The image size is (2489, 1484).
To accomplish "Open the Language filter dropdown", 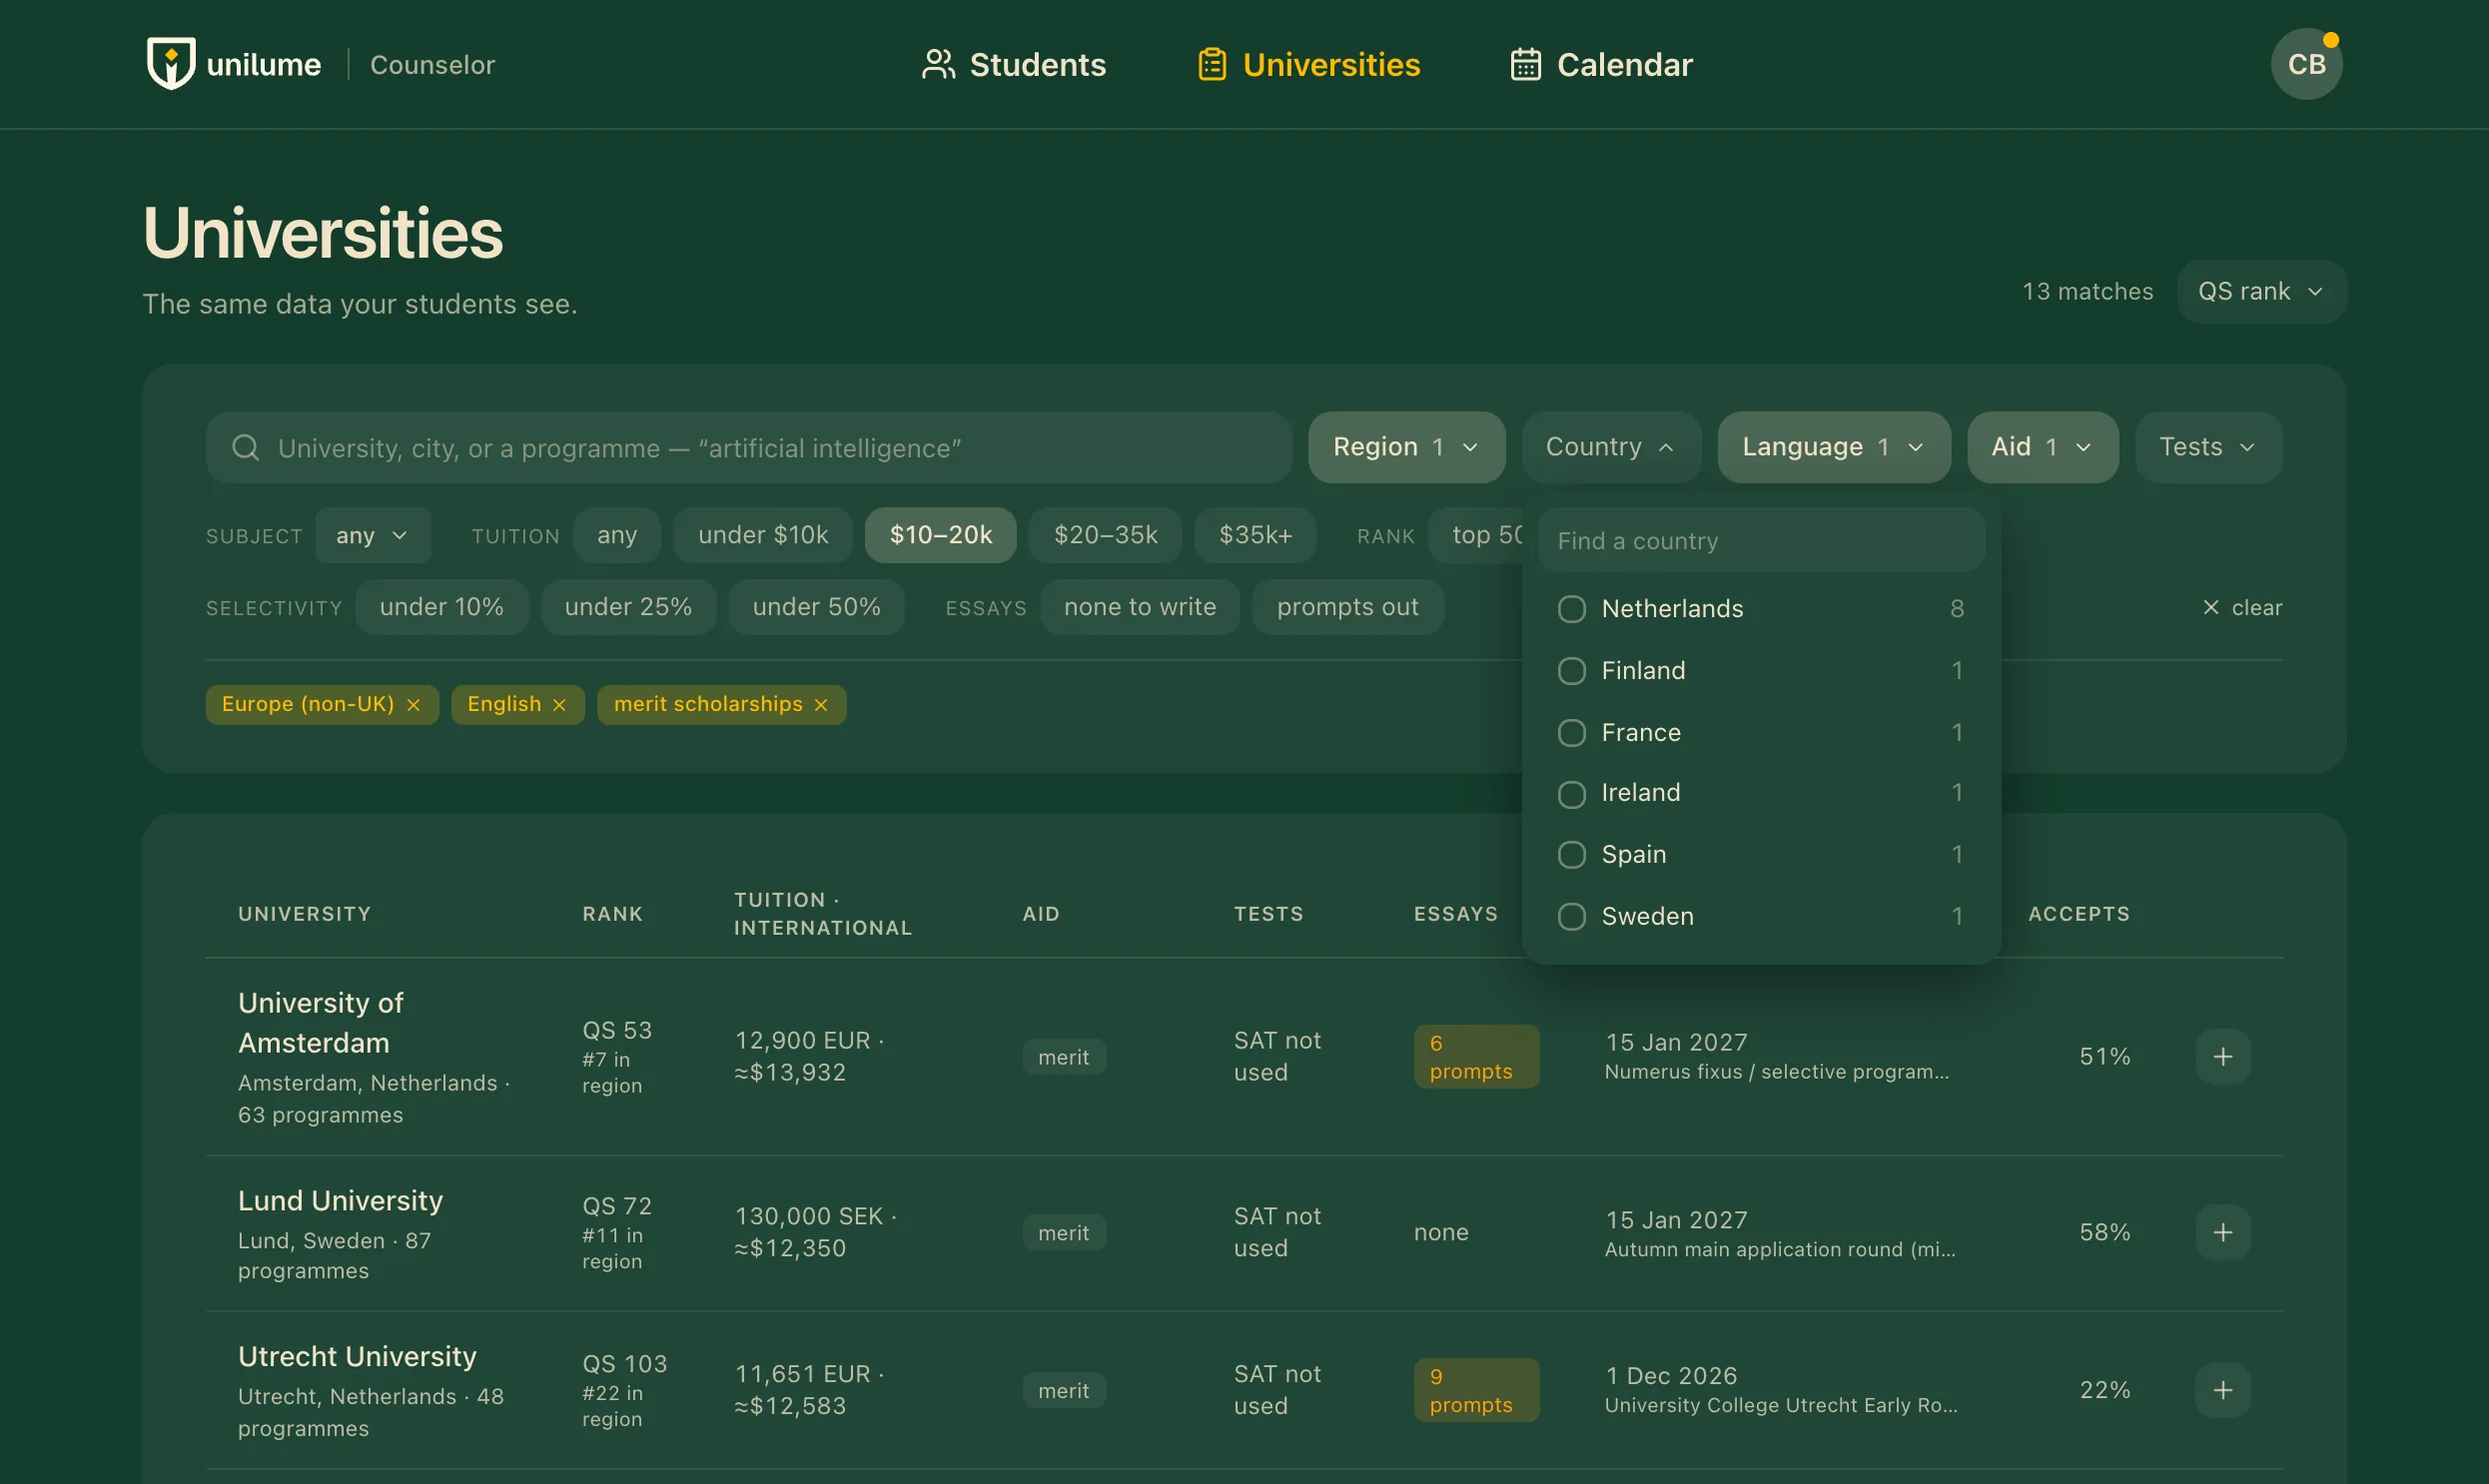I will [x=1833, y=447].
